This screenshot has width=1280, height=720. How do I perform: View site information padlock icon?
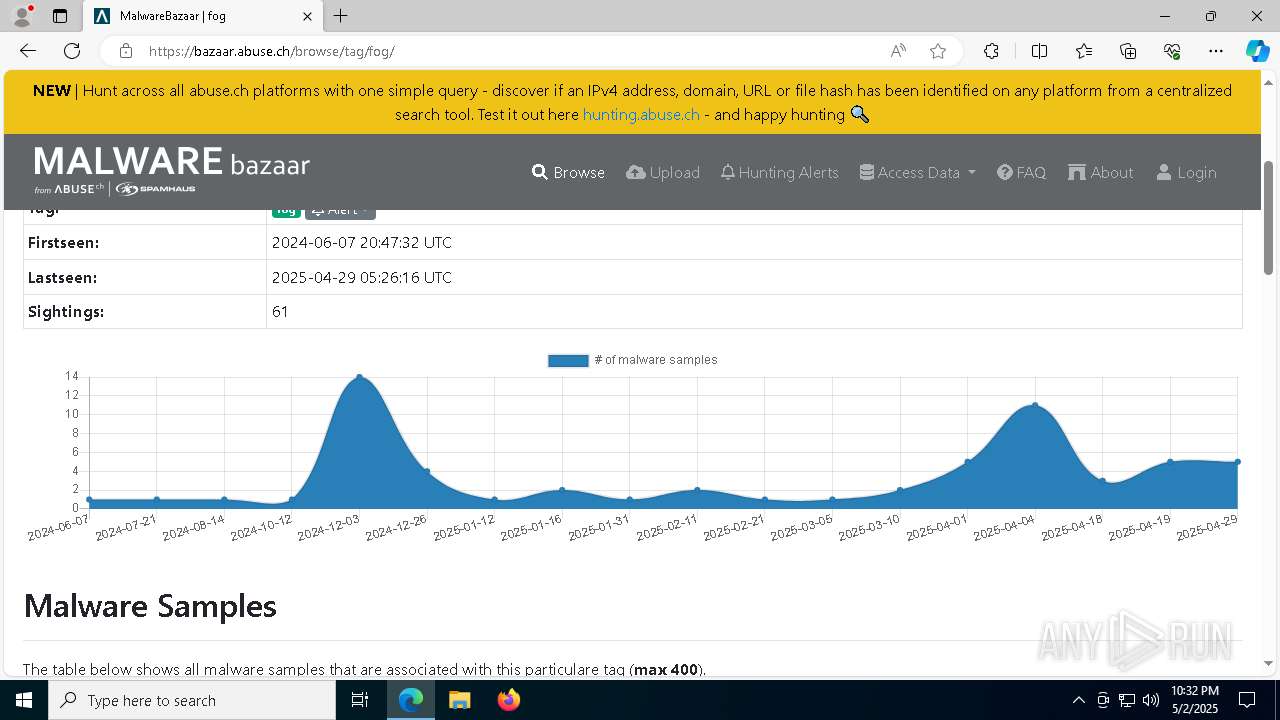pos(126,51)
